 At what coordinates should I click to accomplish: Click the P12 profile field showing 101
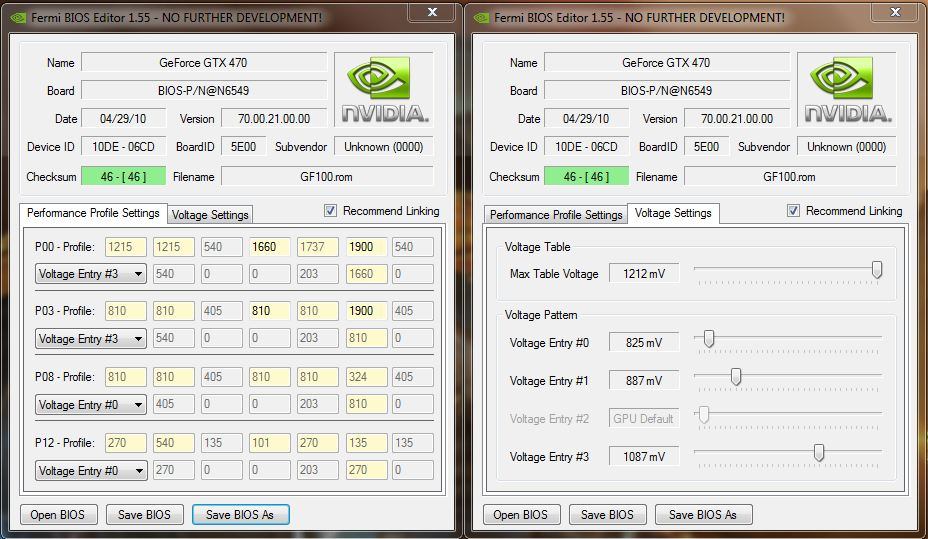tap(270, 443)
